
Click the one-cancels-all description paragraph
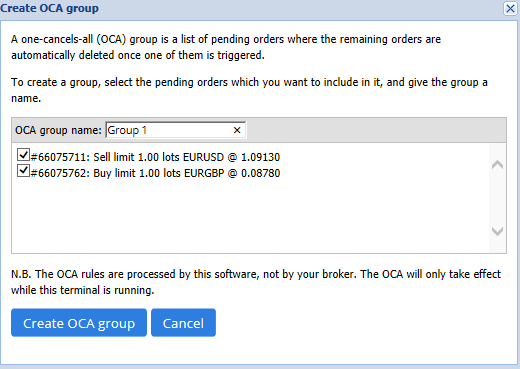pyautogui.click(x=226, y=47)
